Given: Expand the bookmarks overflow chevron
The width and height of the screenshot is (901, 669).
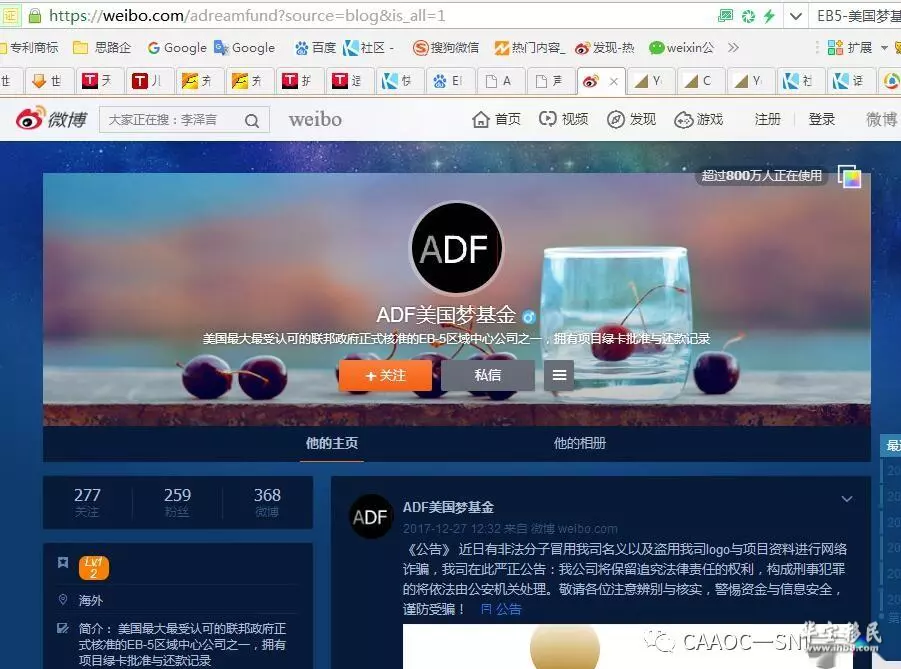Looking at the screenshot, I should click(733, 48).
